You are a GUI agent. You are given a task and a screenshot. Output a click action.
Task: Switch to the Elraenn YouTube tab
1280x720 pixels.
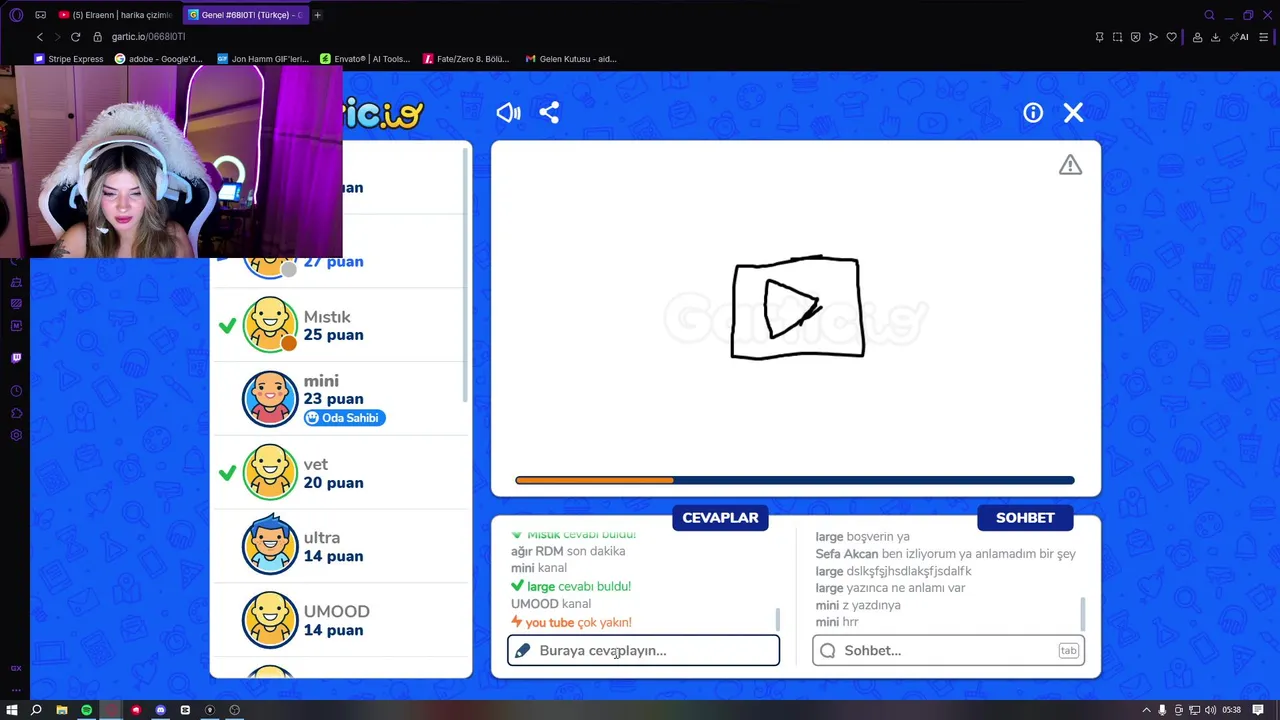pyautogui.click(x=117, y=15)
